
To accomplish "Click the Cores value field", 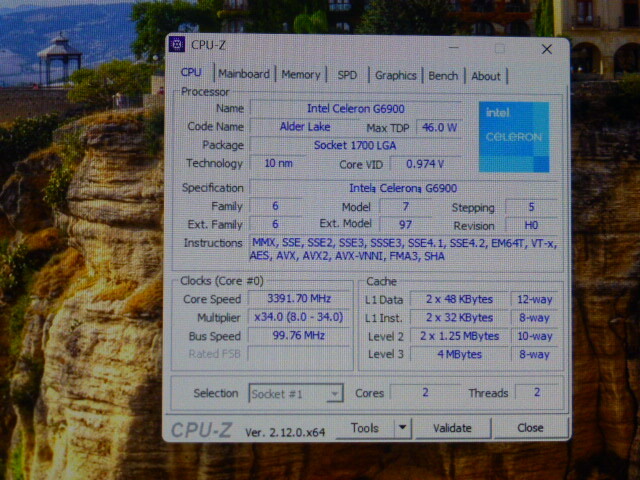I will pos(425,392).
